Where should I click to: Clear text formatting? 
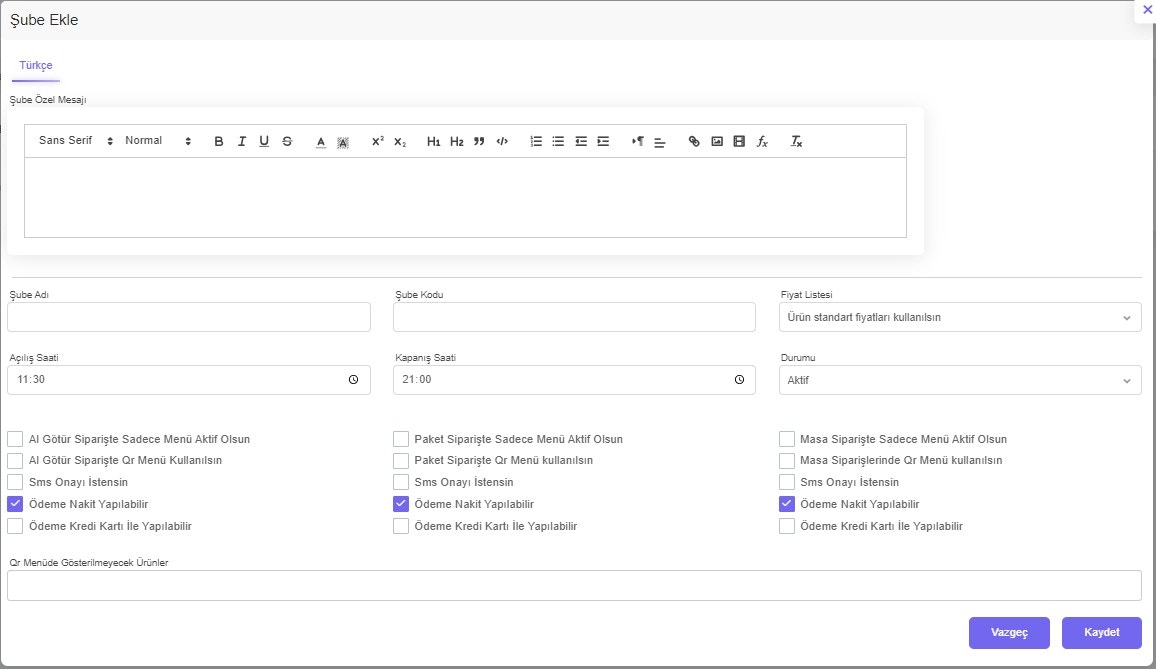796,142
